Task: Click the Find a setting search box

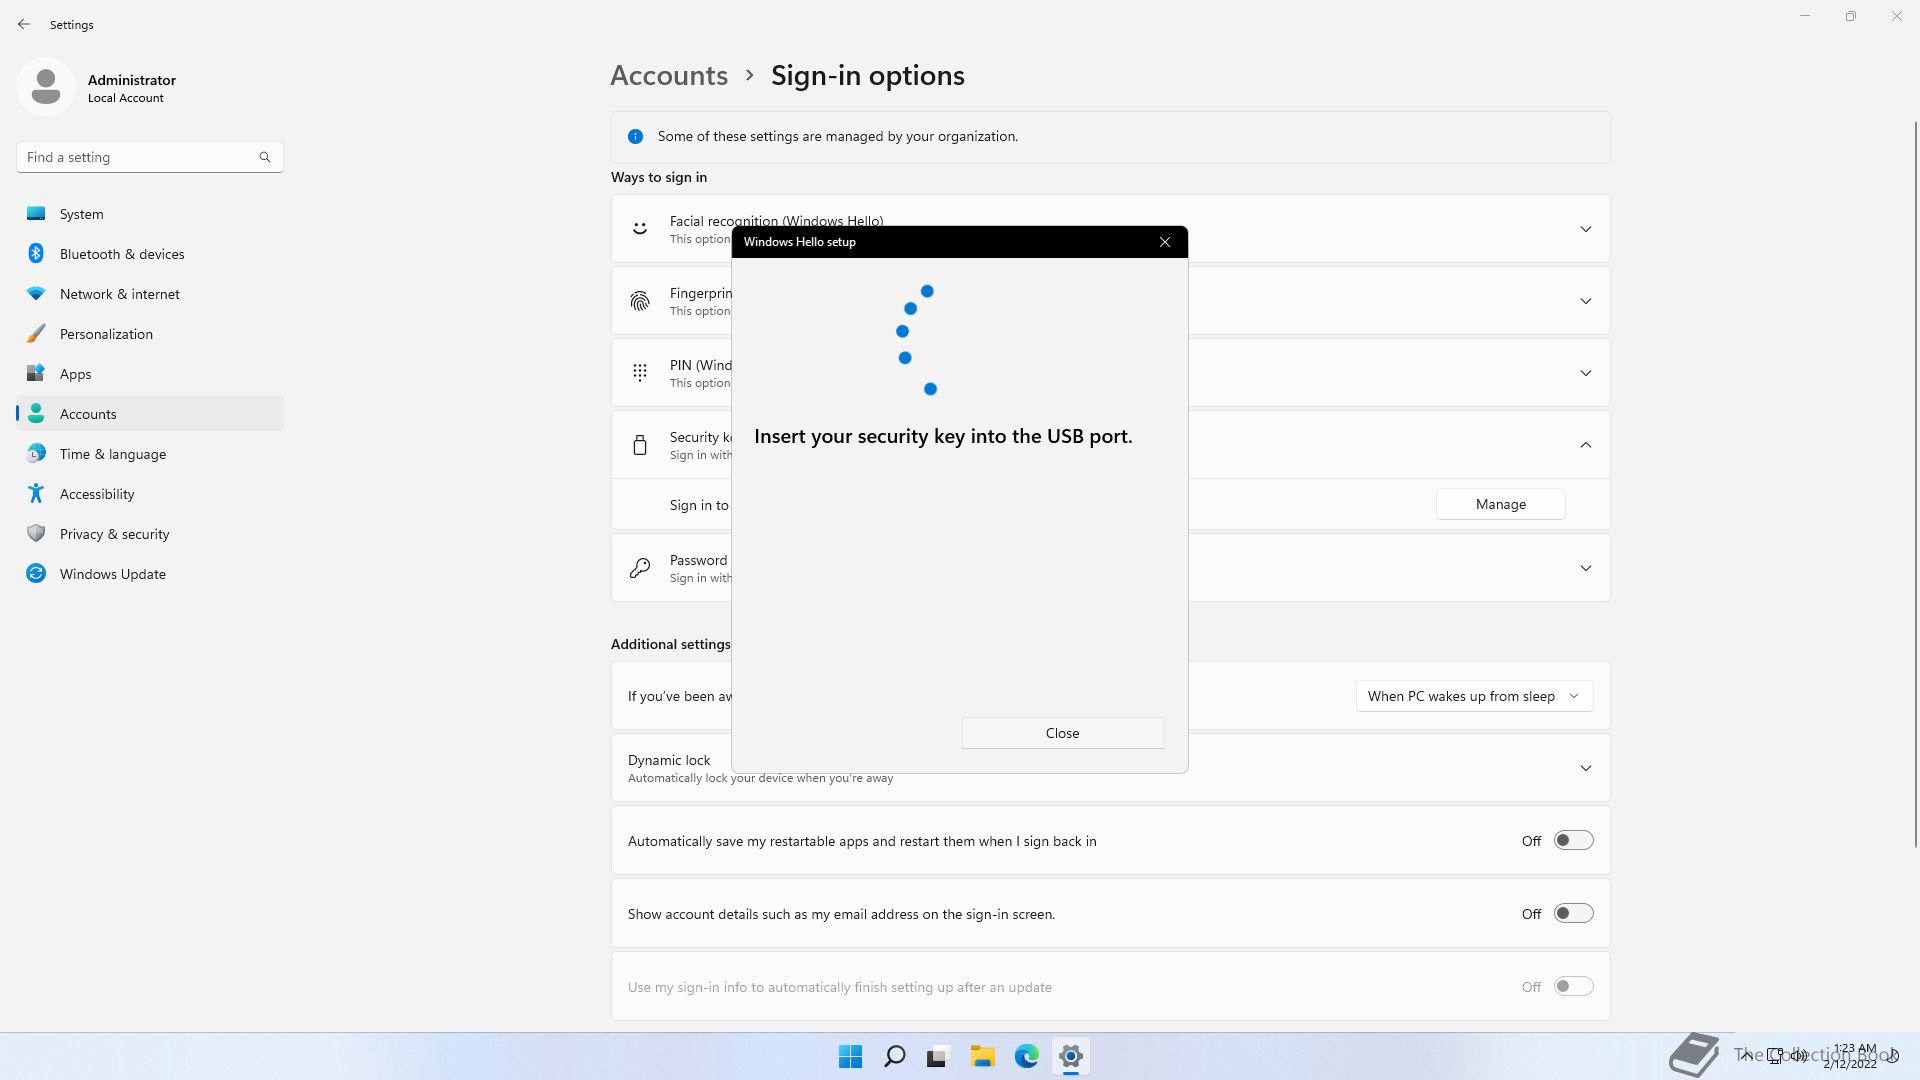Action: click(x=150, y=157)
